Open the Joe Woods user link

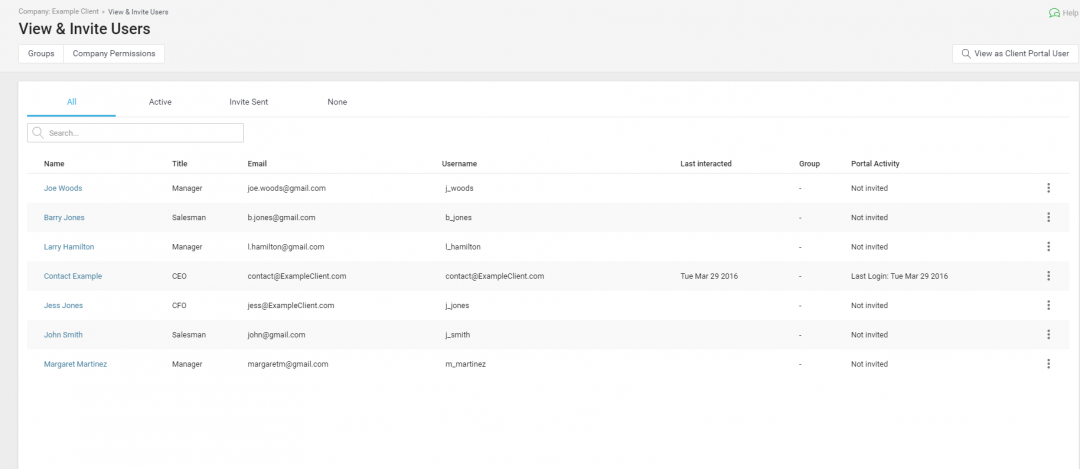(x=63, y=188)
